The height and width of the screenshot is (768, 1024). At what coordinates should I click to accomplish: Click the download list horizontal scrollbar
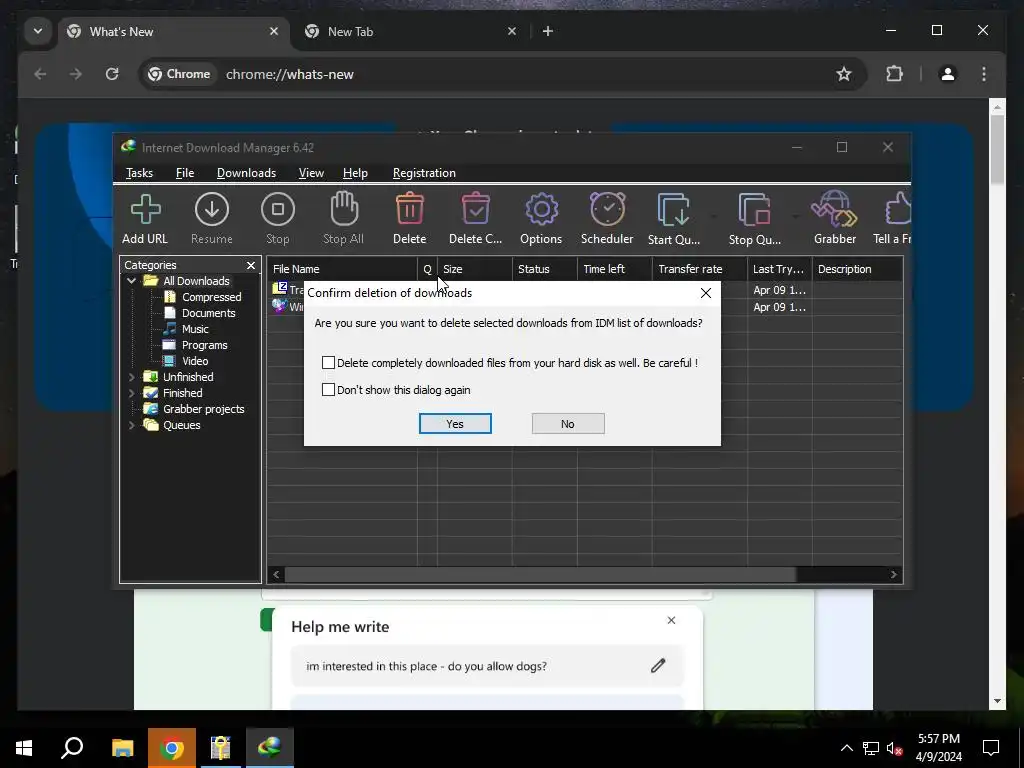[541, 575]
